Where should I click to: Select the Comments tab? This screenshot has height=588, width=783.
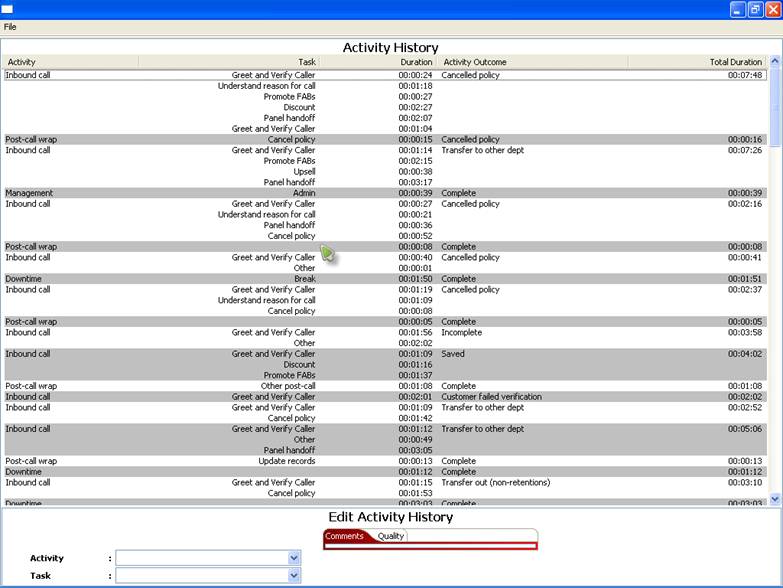344,536
